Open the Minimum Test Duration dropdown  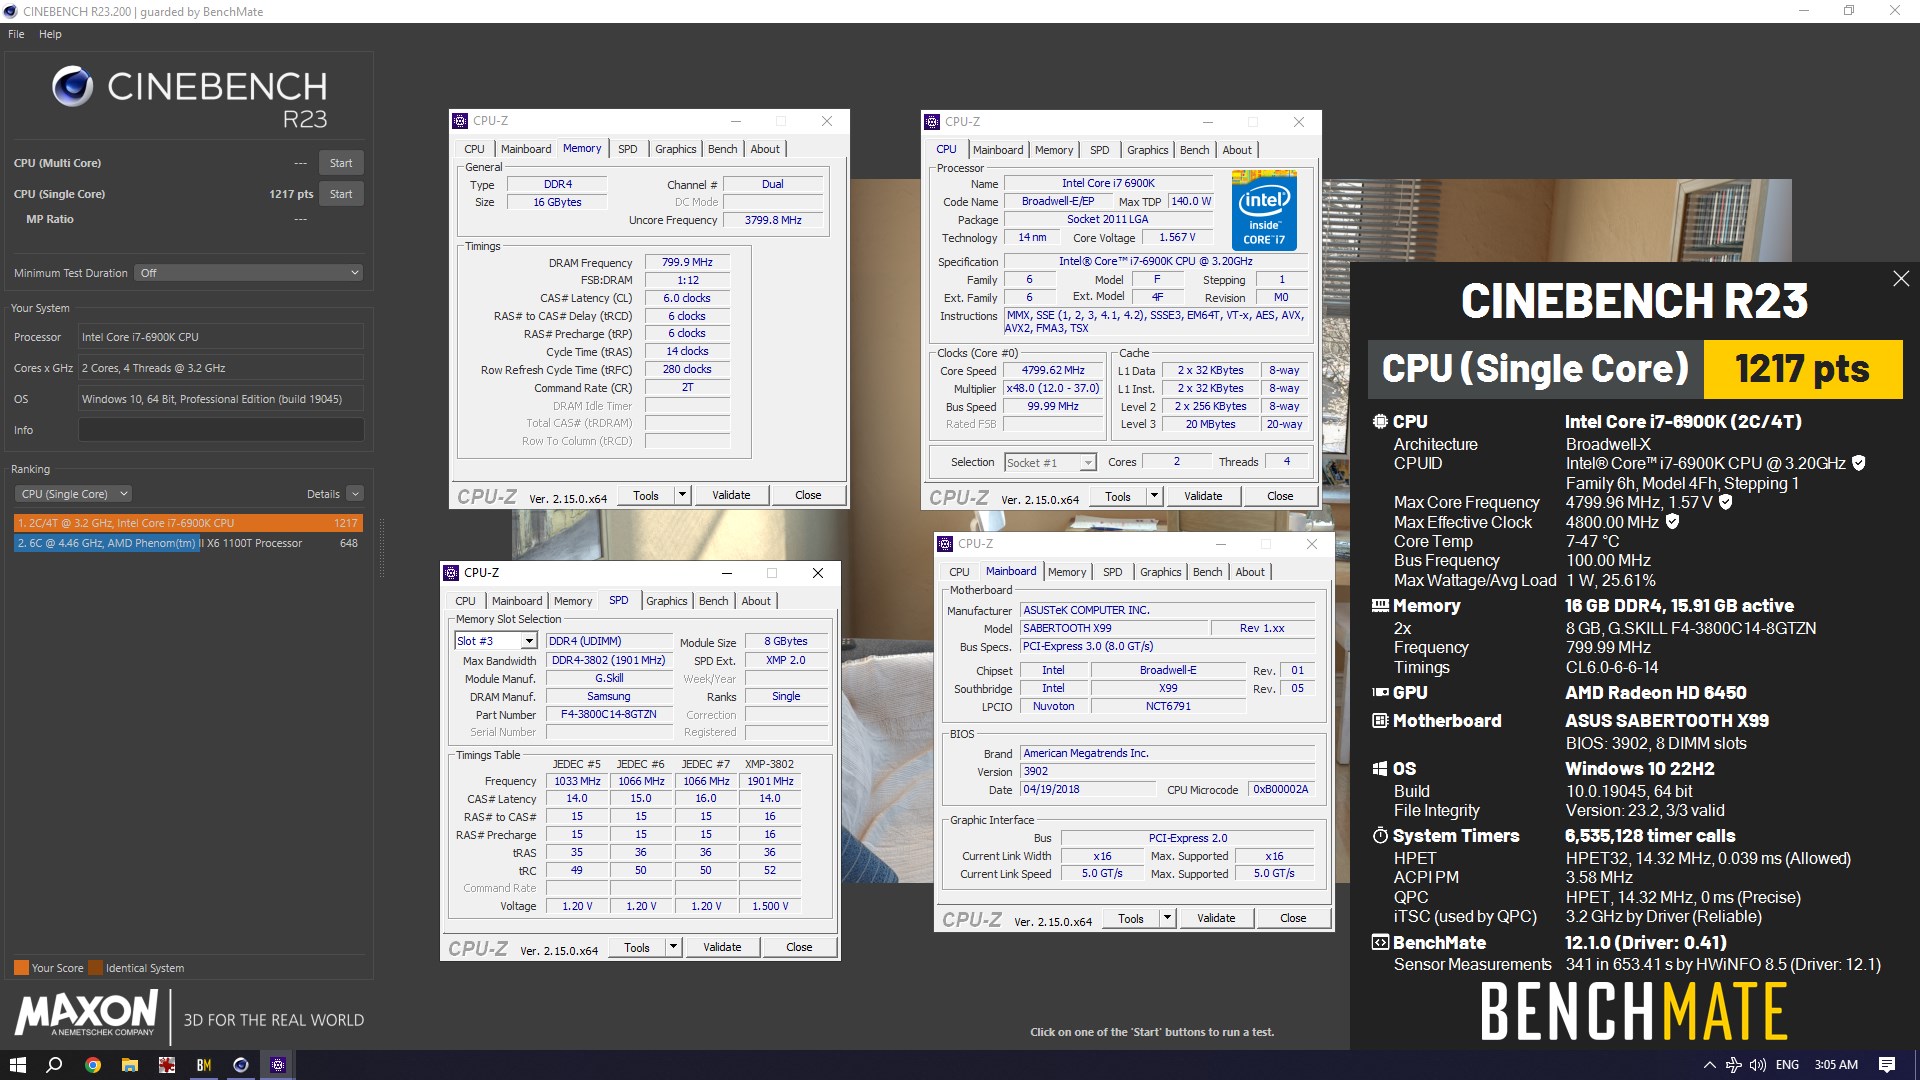(248, 273)
